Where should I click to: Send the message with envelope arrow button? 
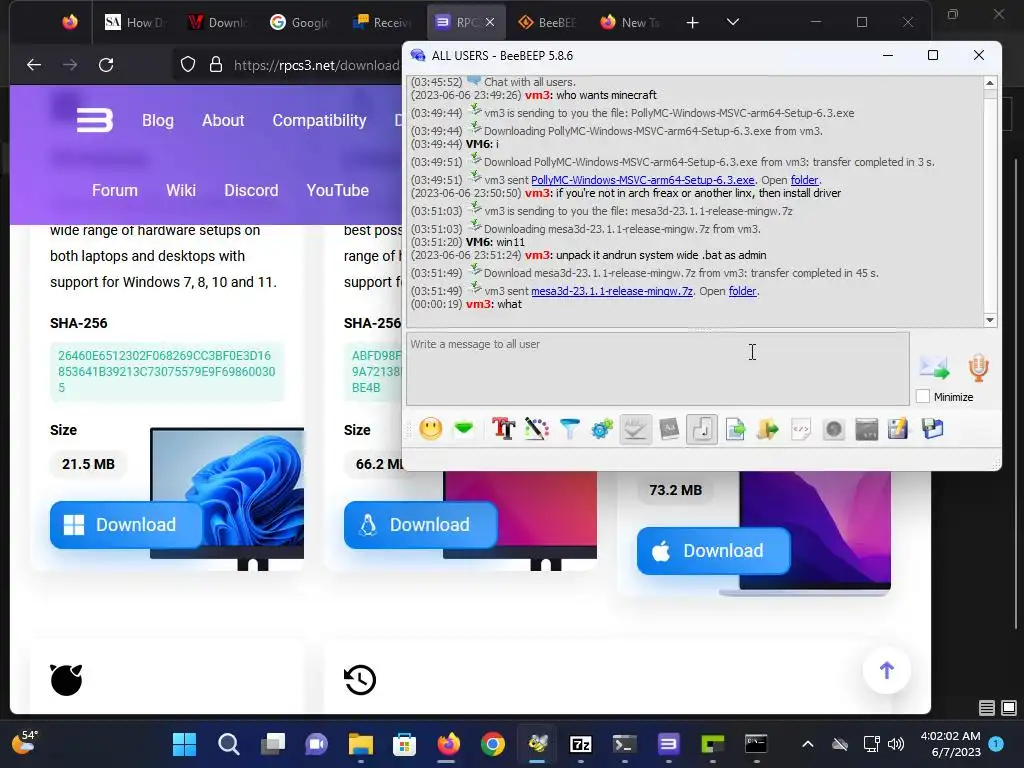(x=934, y=367)
